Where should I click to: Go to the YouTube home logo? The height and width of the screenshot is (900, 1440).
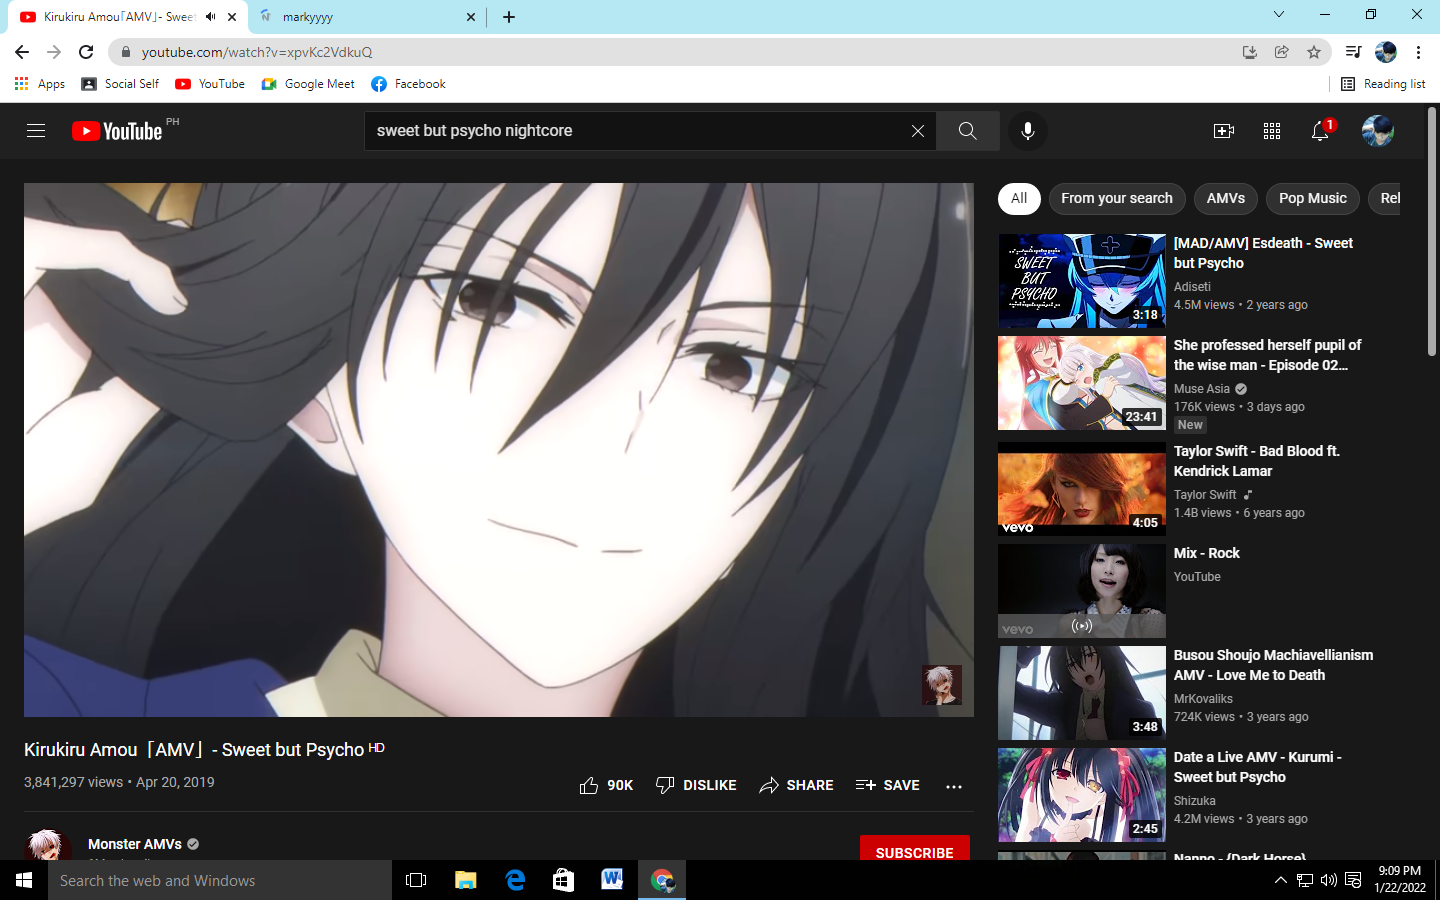[x=117, y=131]
